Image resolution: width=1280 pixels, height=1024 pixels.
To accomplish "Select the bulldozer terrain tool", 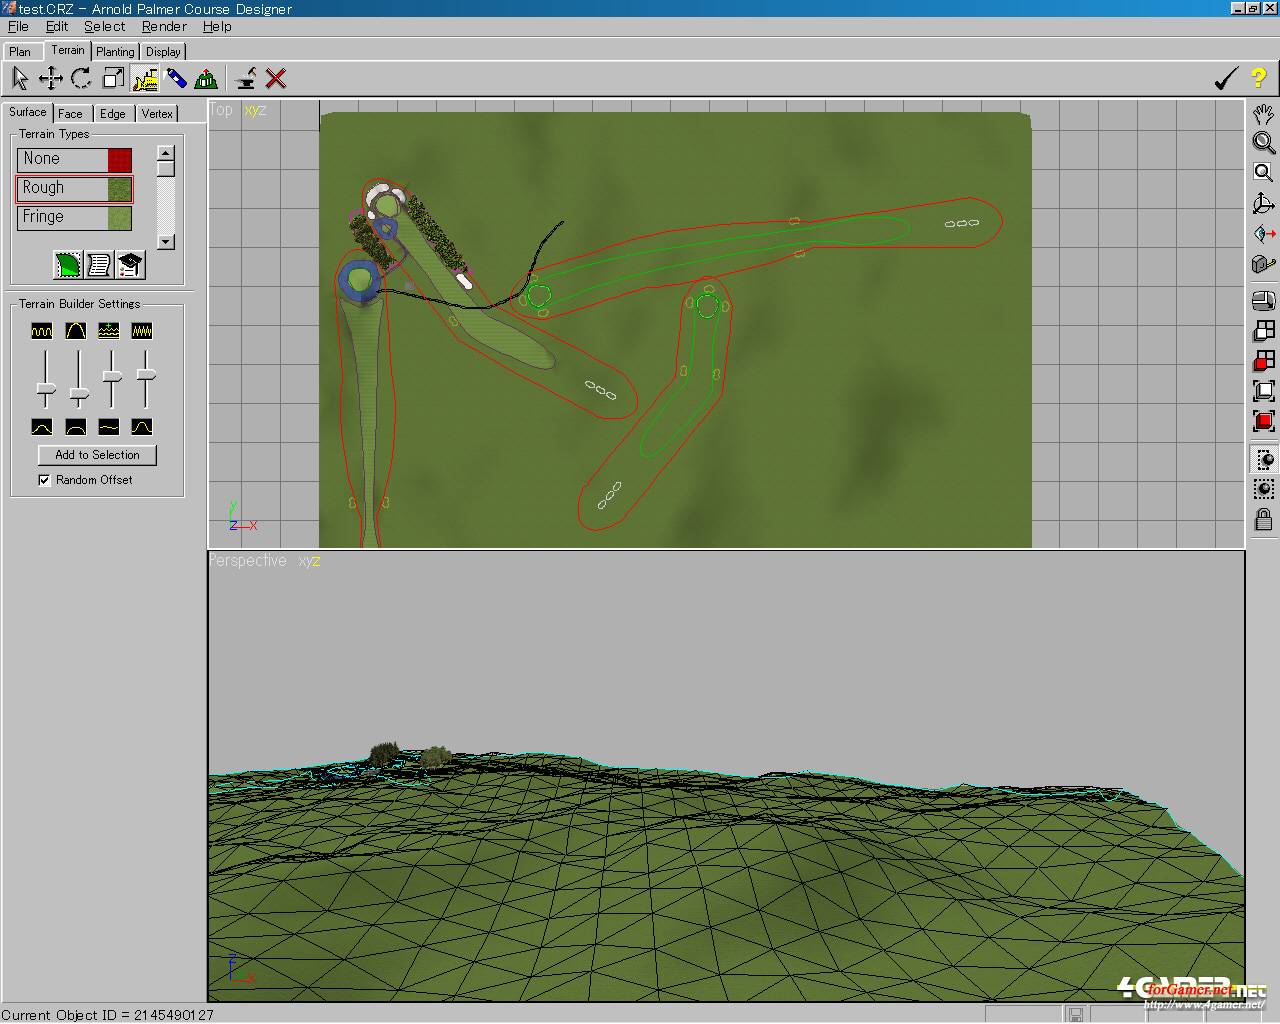I will click(x=145, y=78).
